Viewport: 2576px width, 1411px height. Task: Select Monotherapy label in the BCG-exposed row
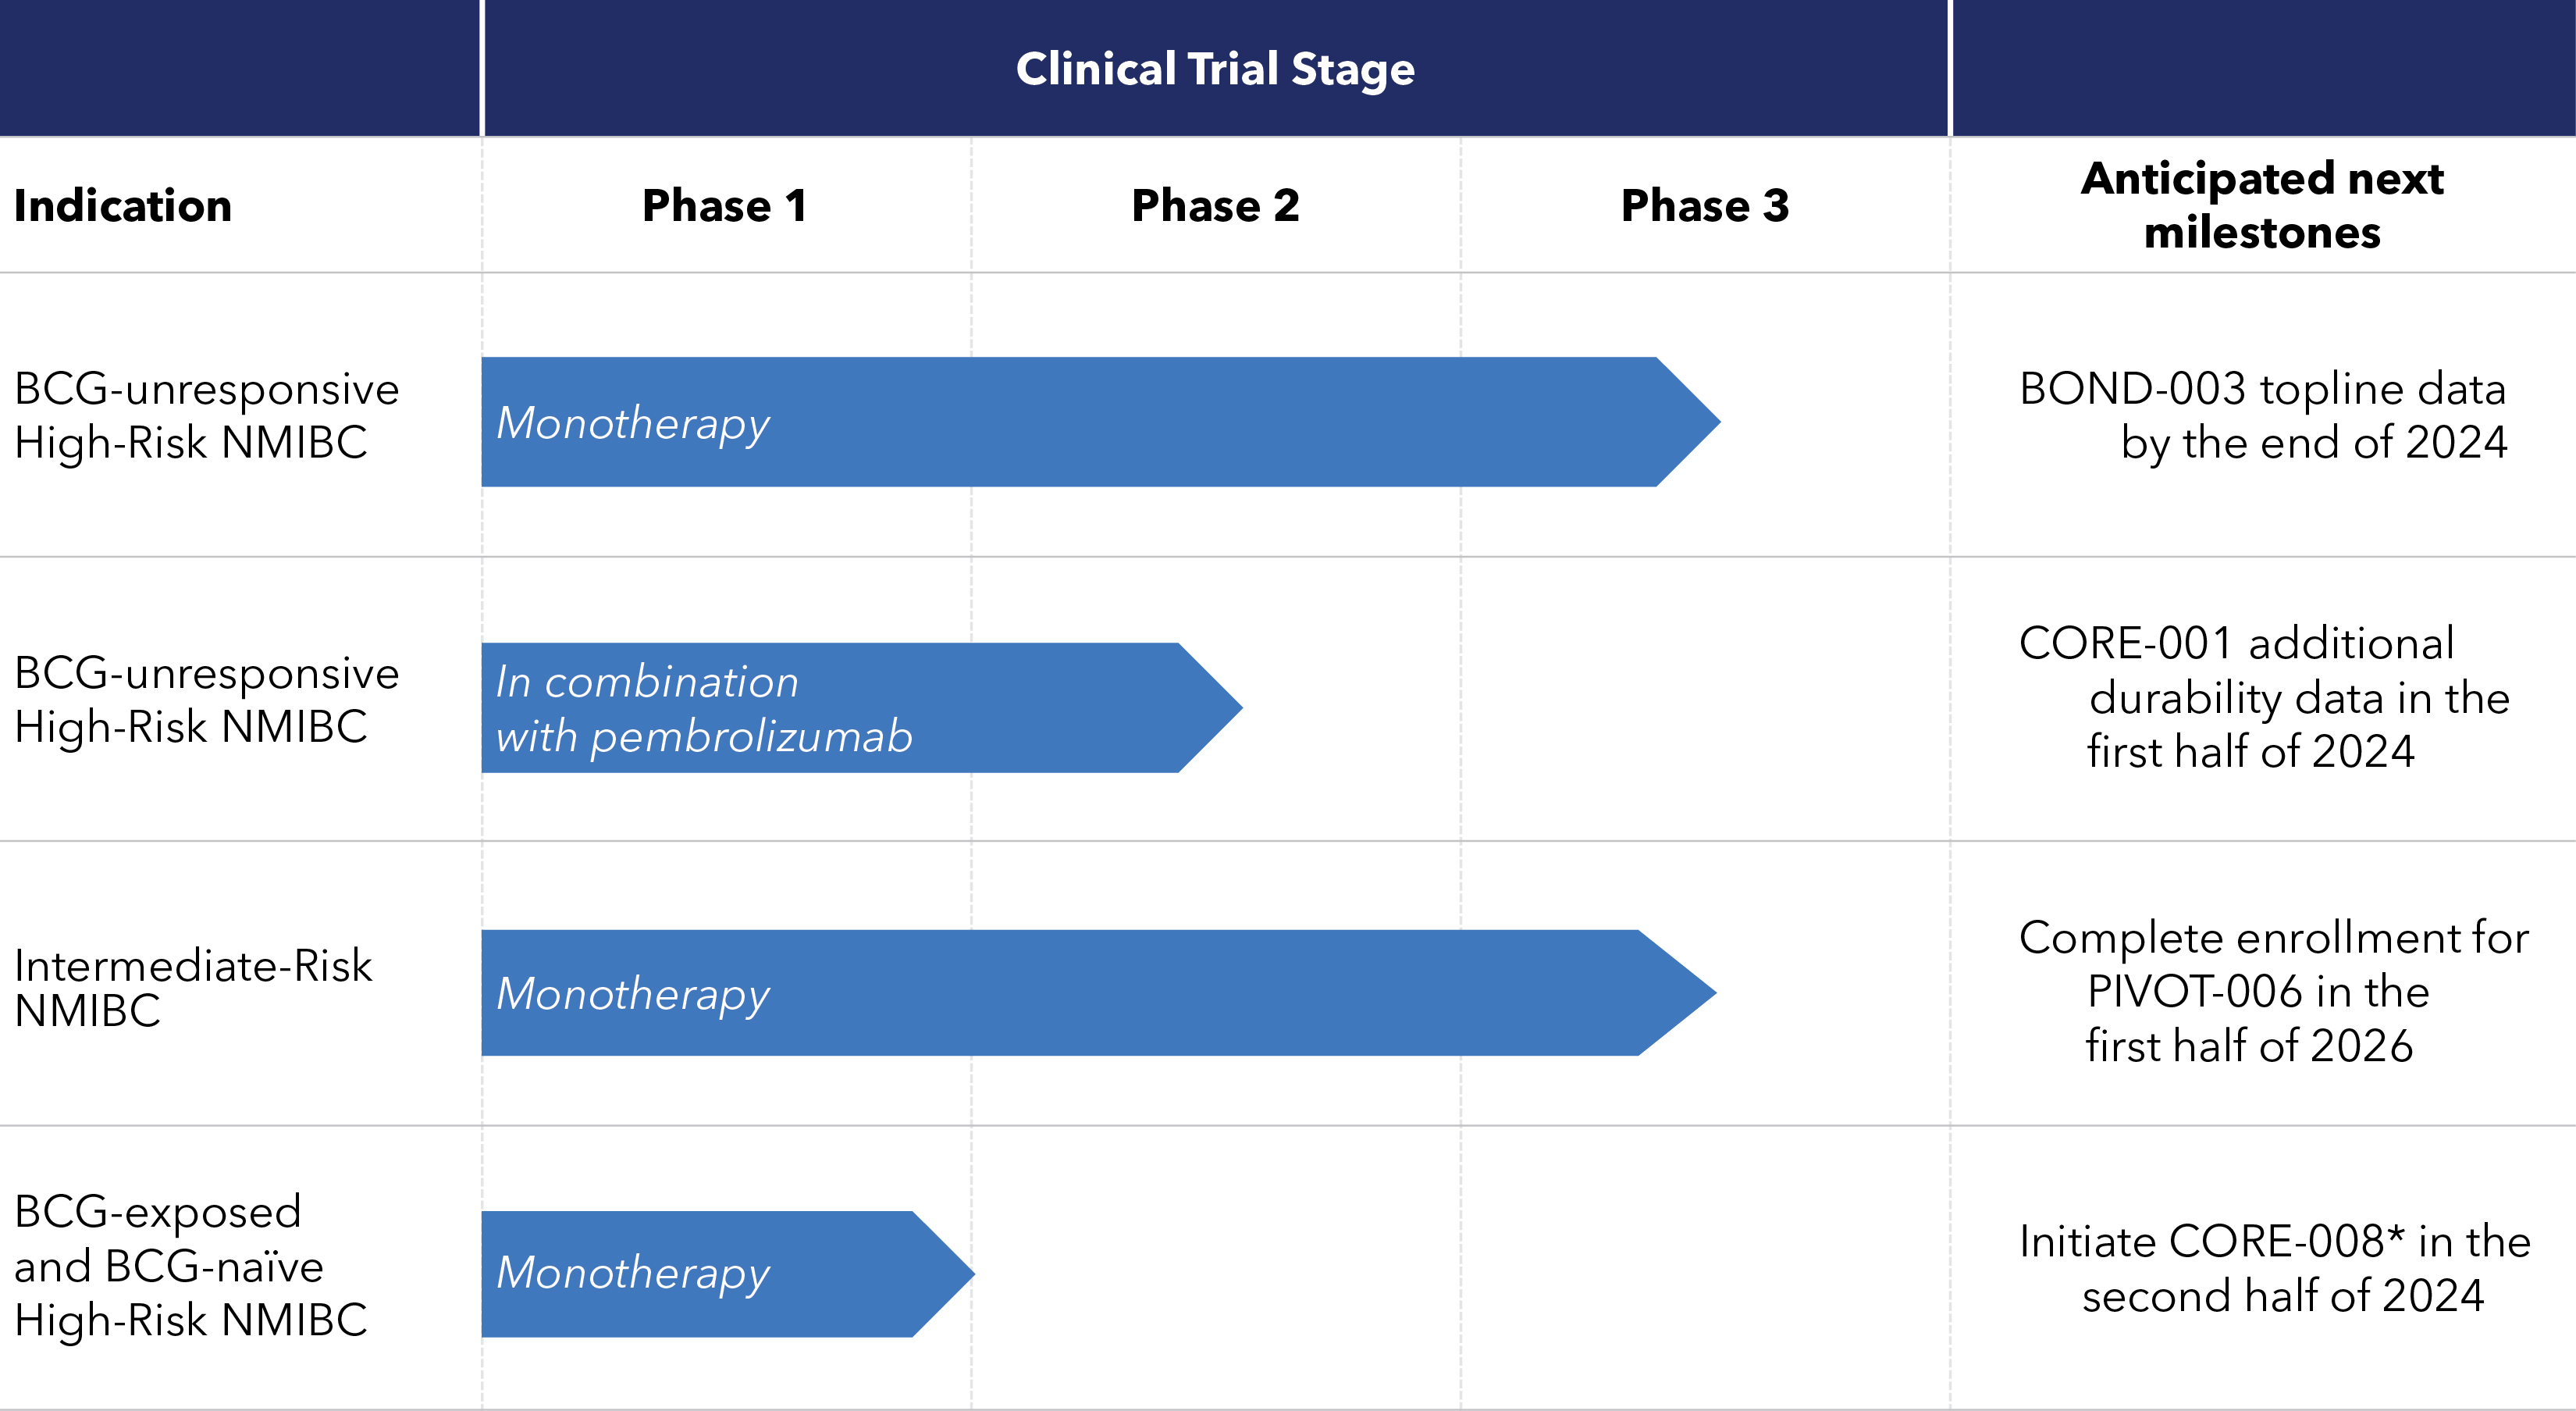633,1273
